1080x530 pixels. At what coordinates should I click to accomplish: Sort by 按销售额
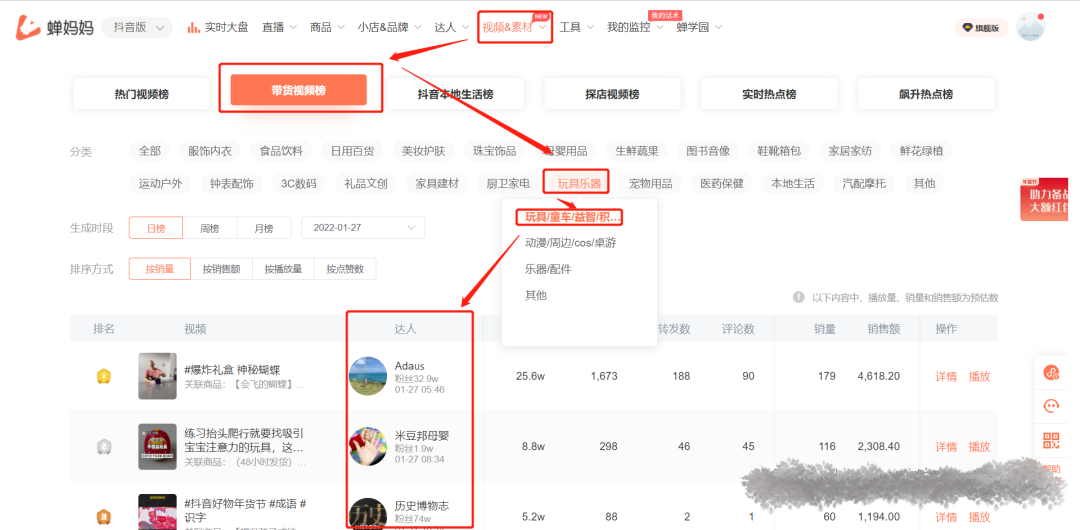click(x=221, y=269)
